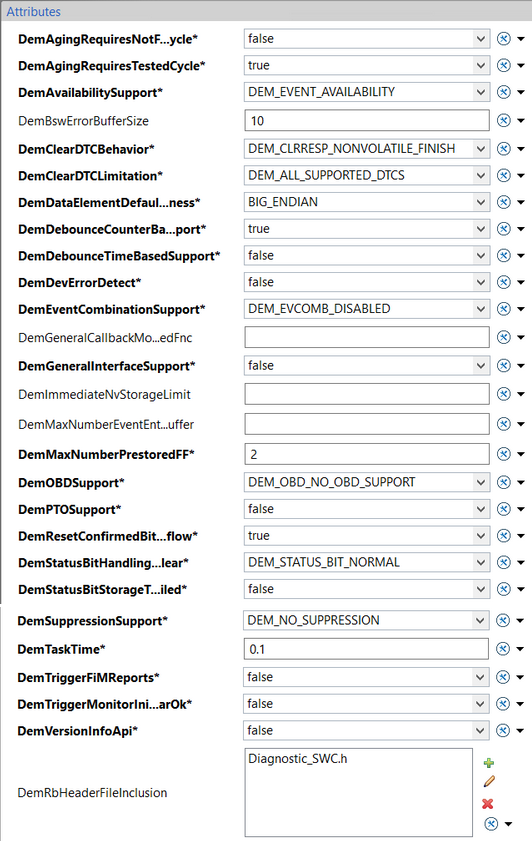Click the red X delete icon beside Diagnostic_SWC.h

487,803
